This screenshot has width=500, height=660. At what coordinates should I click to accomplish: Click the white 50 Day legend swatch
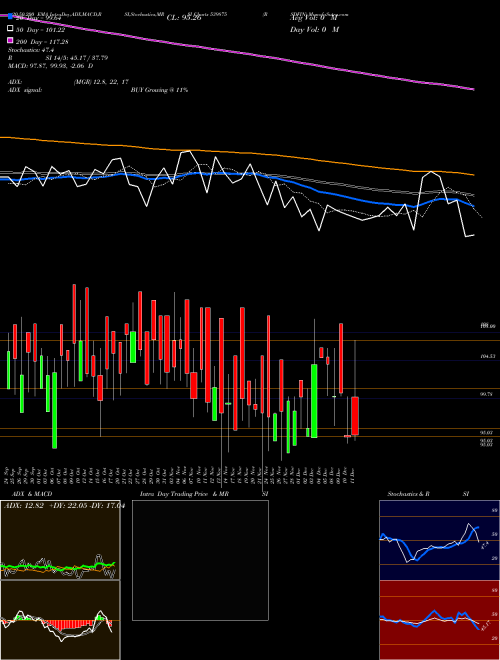point(11,29)
